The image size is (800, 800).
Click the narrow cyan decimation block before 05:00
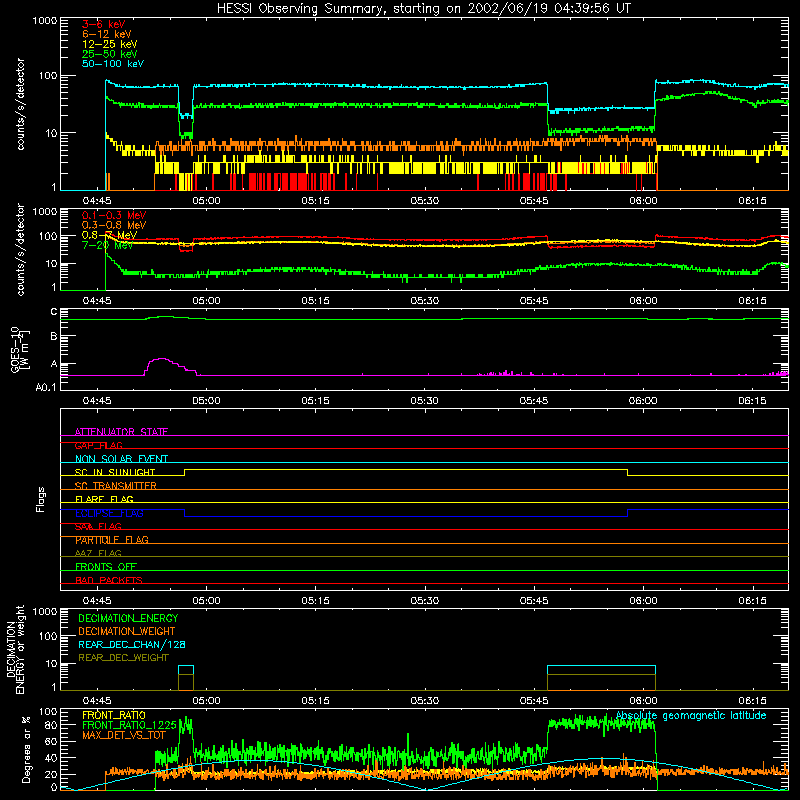(x=186, y=678)
